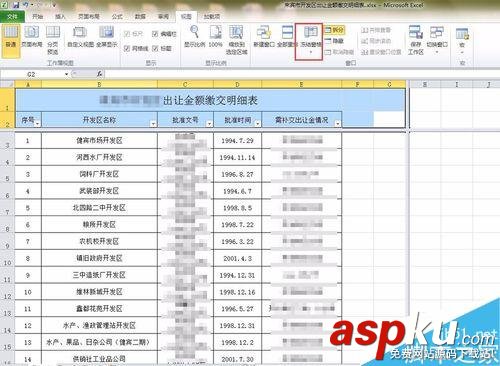This screenshot has height=366, width=500.
Task: Open the File (文件) tab
Action: (12, 16)
